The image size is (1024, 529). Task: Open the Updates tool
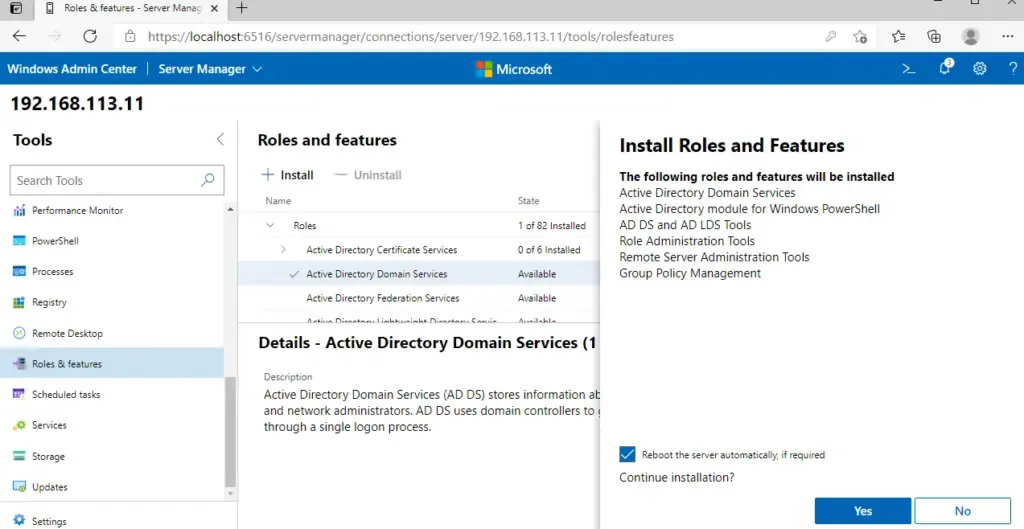click(49, 487)
